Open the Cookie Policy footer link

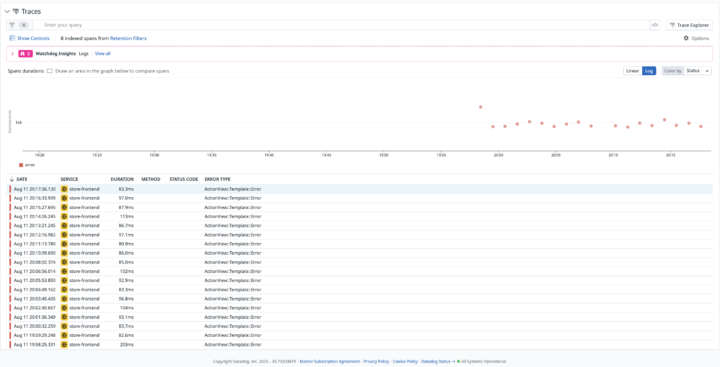click(x=405, y=361)
